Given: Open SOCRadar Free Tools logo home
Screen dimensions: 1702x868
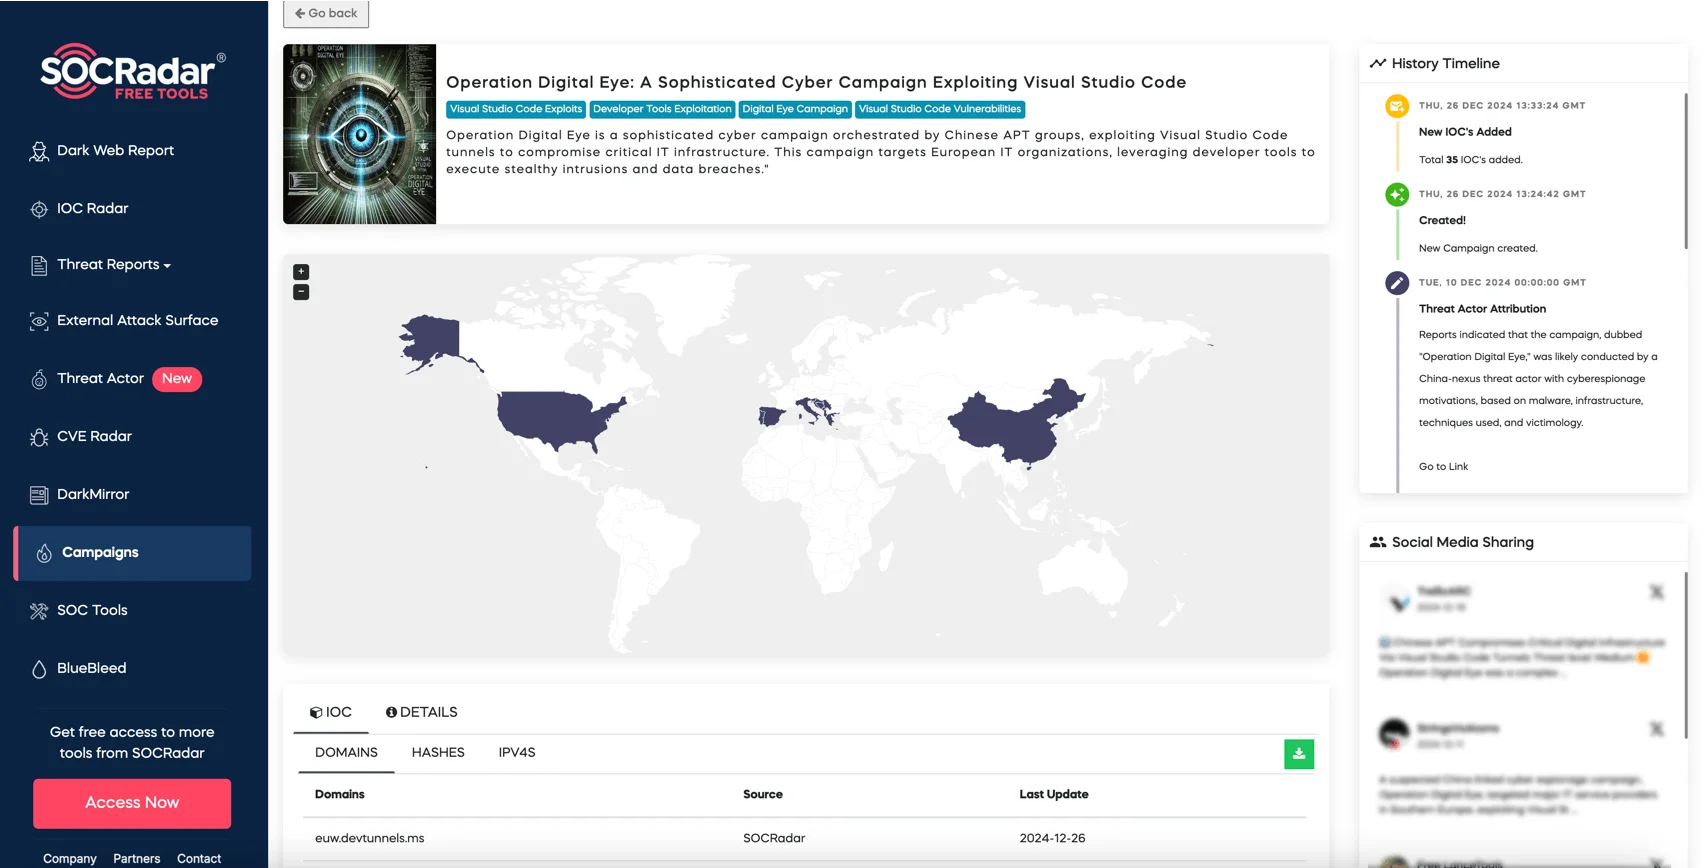Looking at the screenshot, I should 132,71.
